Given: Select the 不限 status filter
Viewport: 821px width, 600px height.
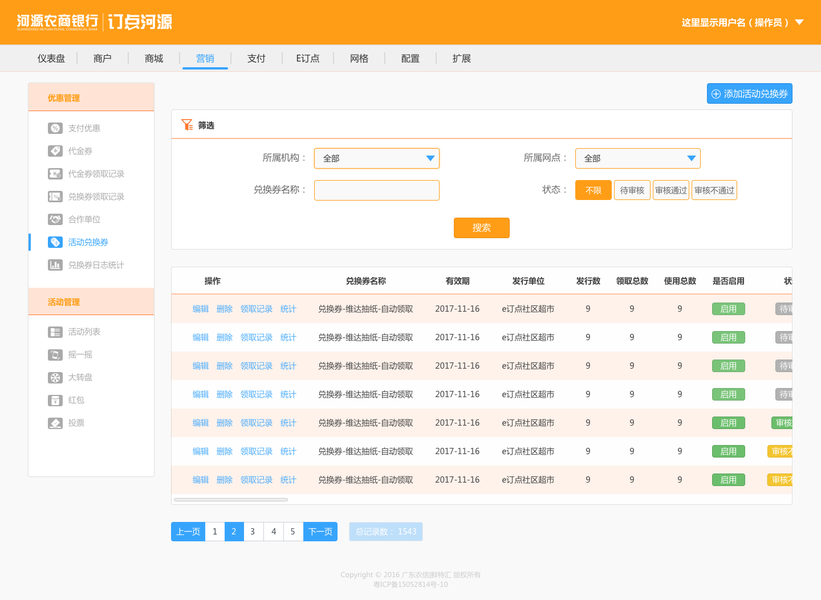Looking at the screenshot, I should tap(593, 190).
